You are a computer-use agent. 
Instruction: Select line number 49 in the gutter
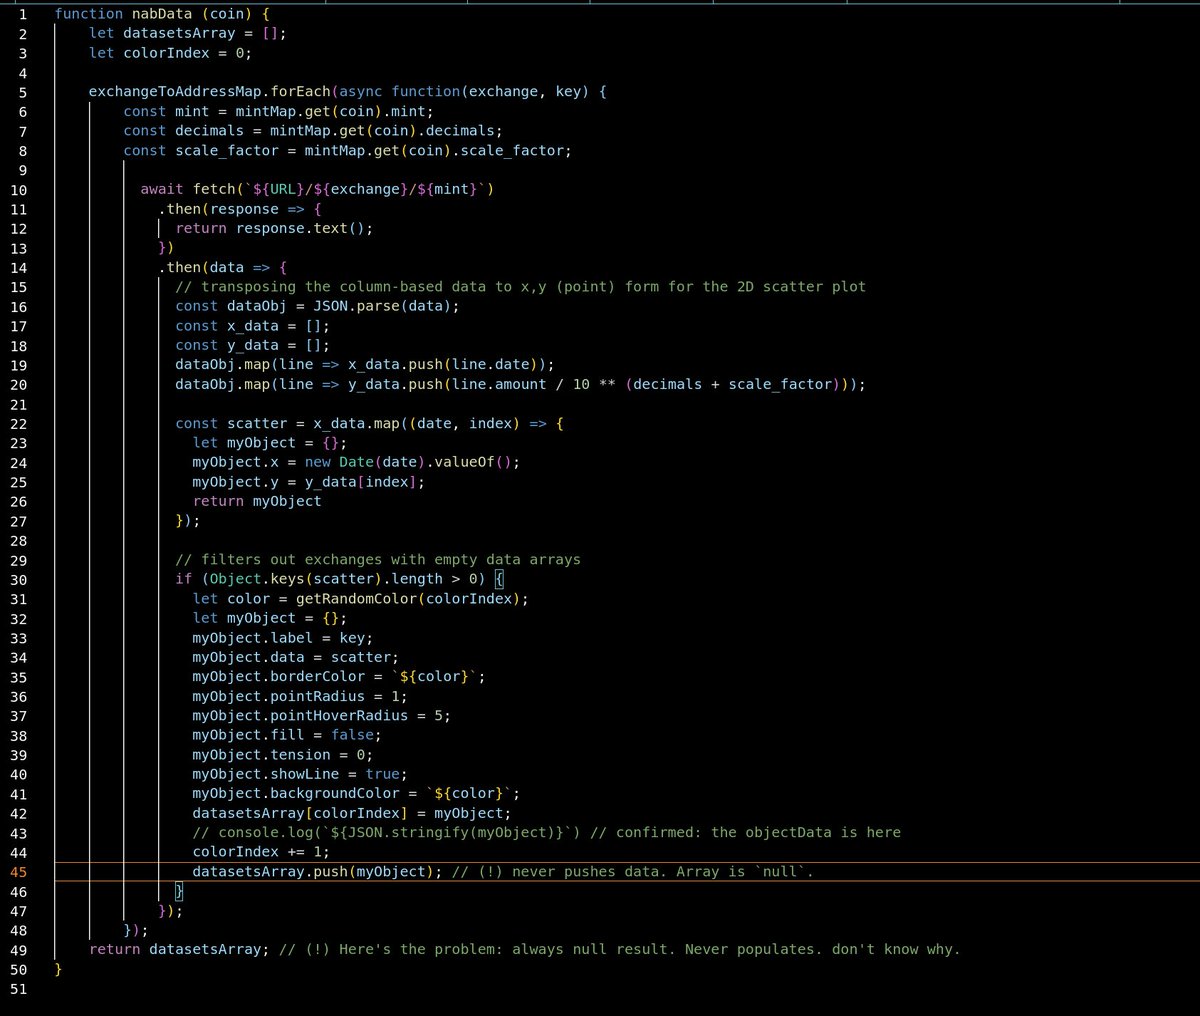(18, 949)
